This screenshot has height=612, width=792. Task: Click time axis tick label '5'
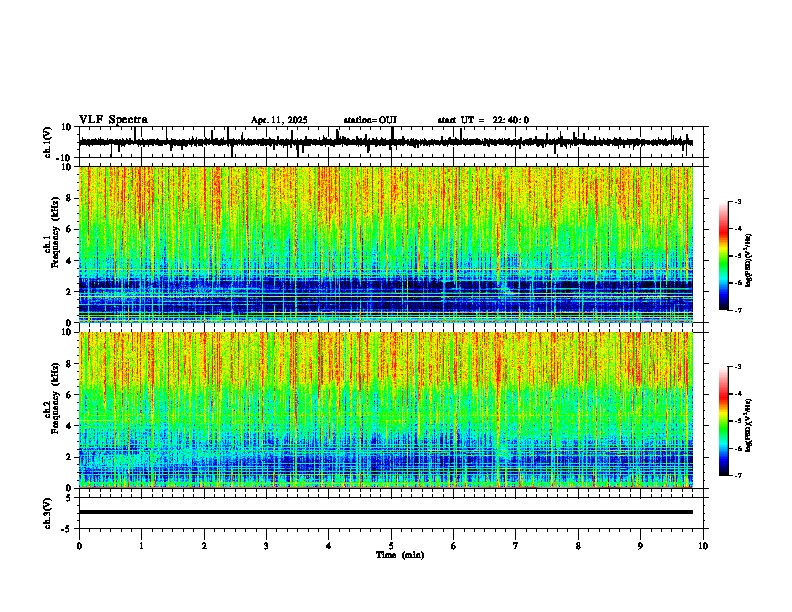[x=391, y=546]
